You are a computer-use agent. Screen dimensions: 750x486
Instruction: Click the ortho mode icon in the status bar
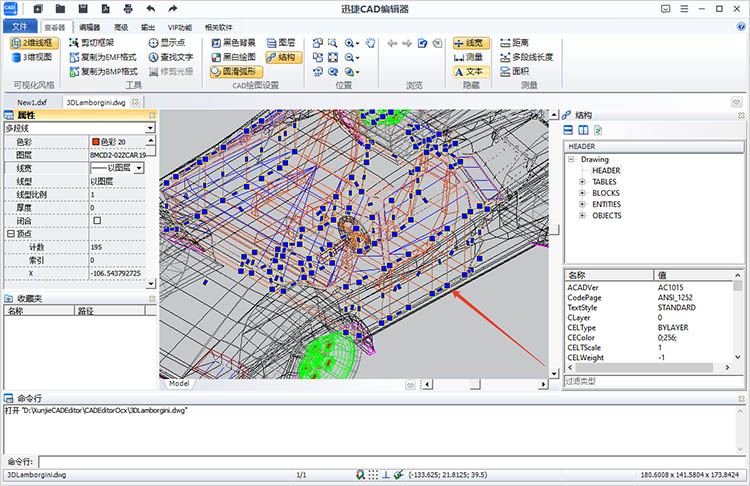[x=386, y=475]
